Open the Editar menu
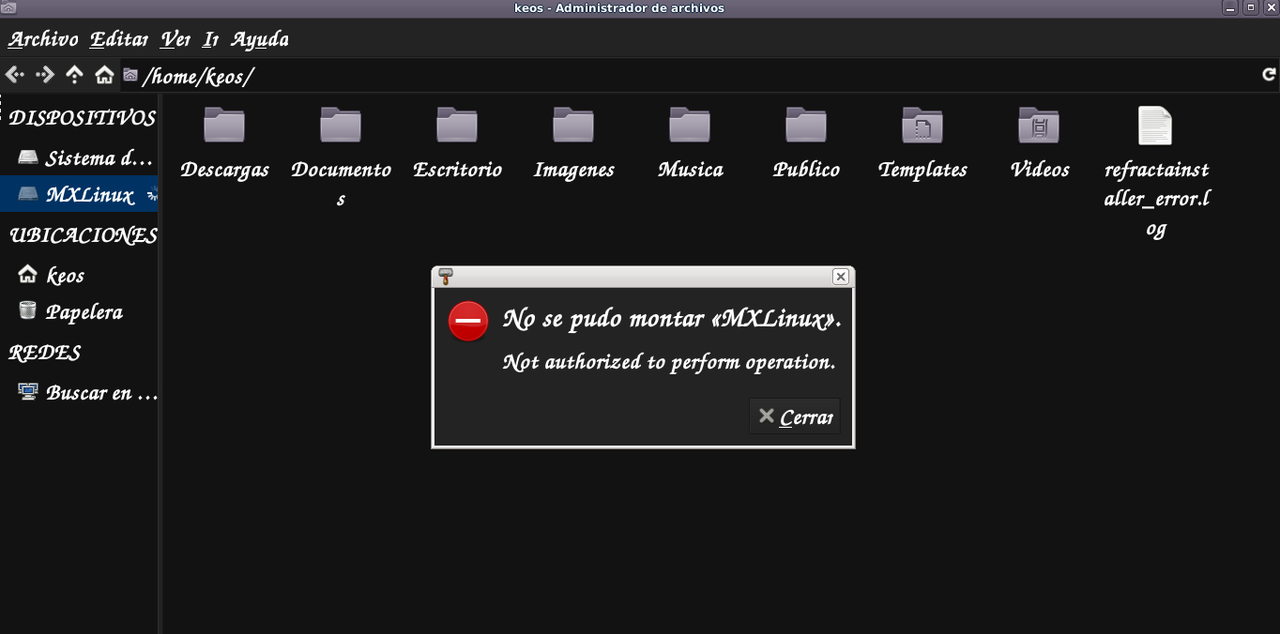 click(x=119, y=40)
